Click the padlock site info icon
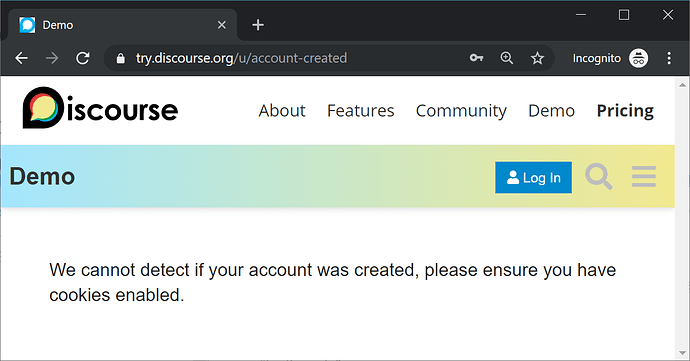 [121, 59]
